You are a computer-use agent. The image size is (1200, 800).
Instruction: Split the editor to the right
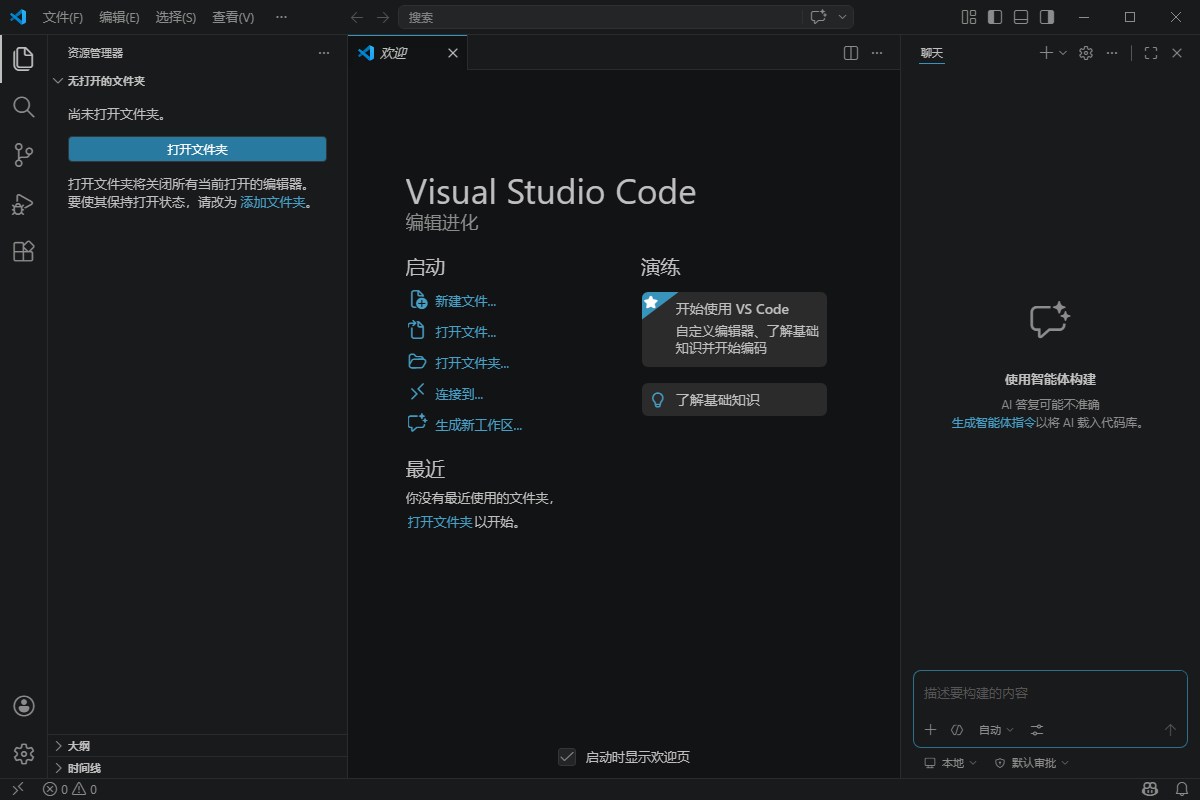pos(851,53)
